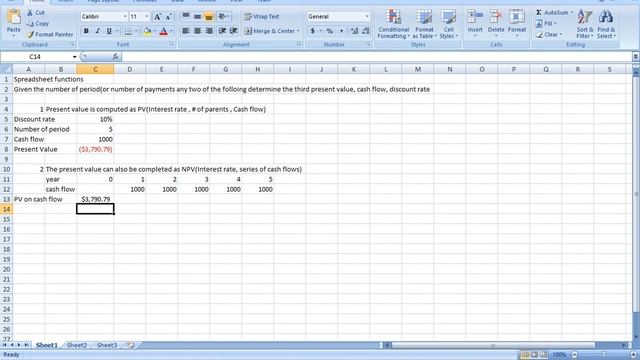
Task: Align text right
Action: point(209,31)
